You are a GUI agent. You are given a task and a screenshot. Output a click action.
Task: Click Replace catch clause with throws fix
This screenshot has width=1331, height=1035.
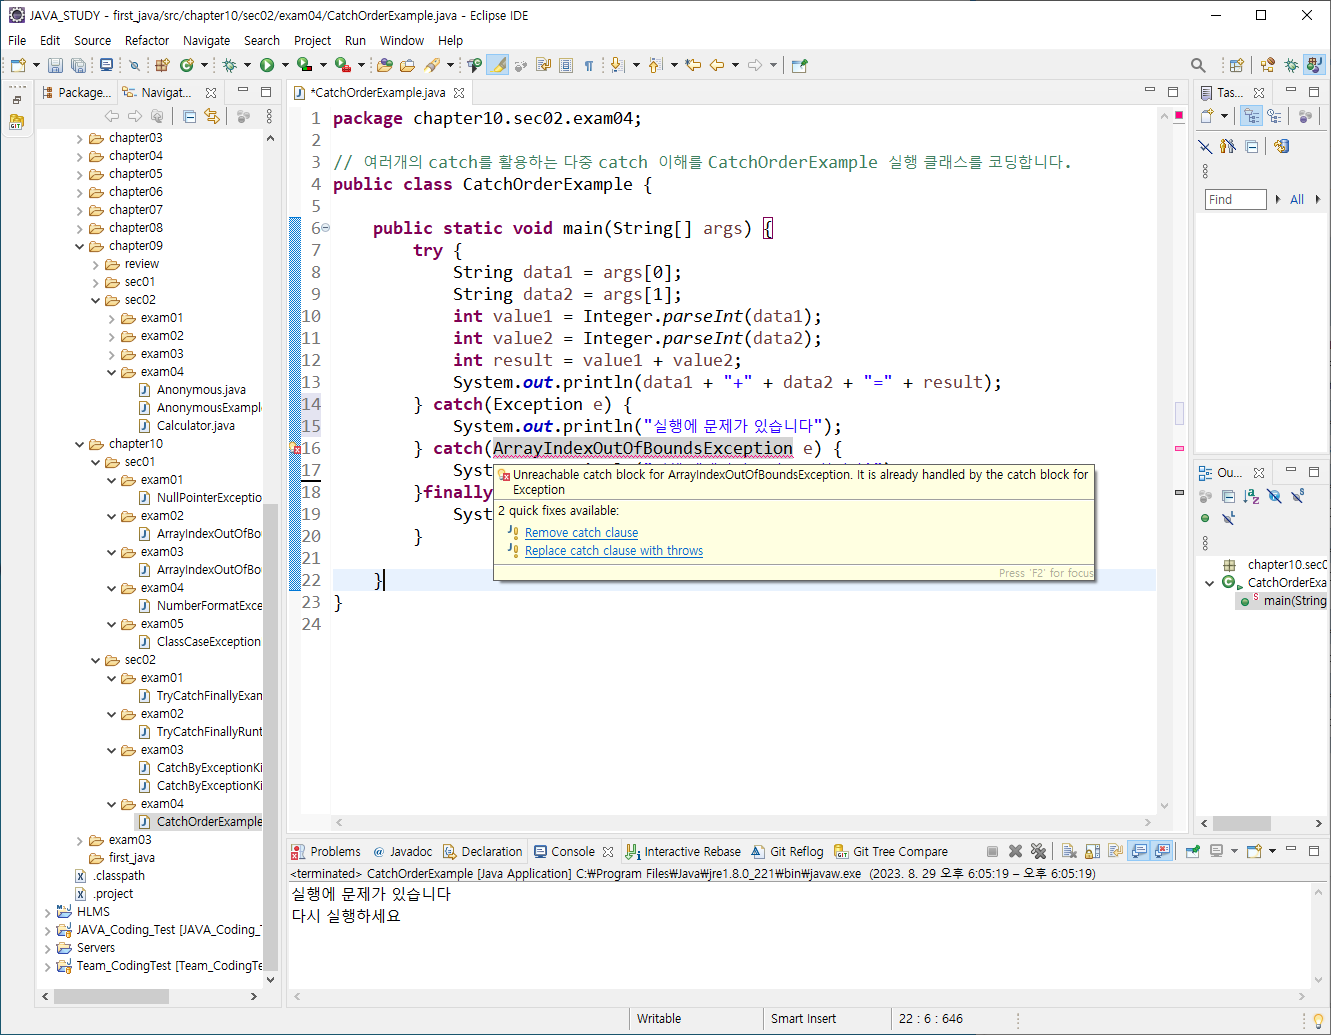(614, 551)
